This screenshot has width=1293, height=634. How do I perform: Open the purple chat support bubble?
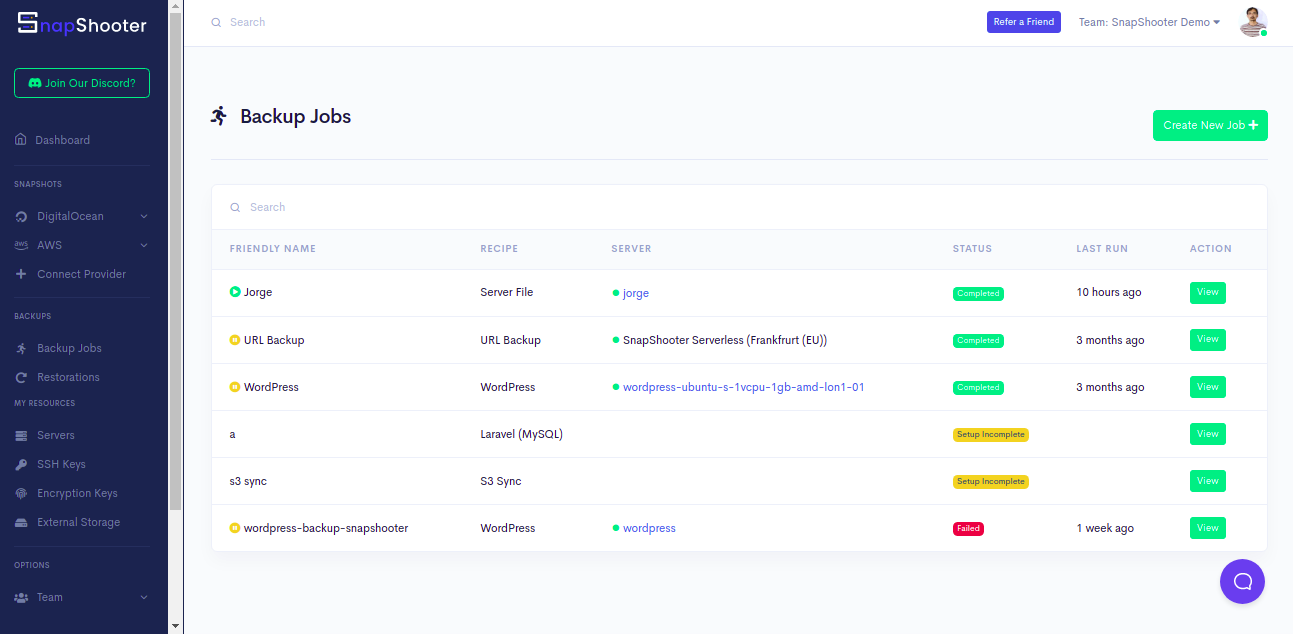coord(1242,581)
